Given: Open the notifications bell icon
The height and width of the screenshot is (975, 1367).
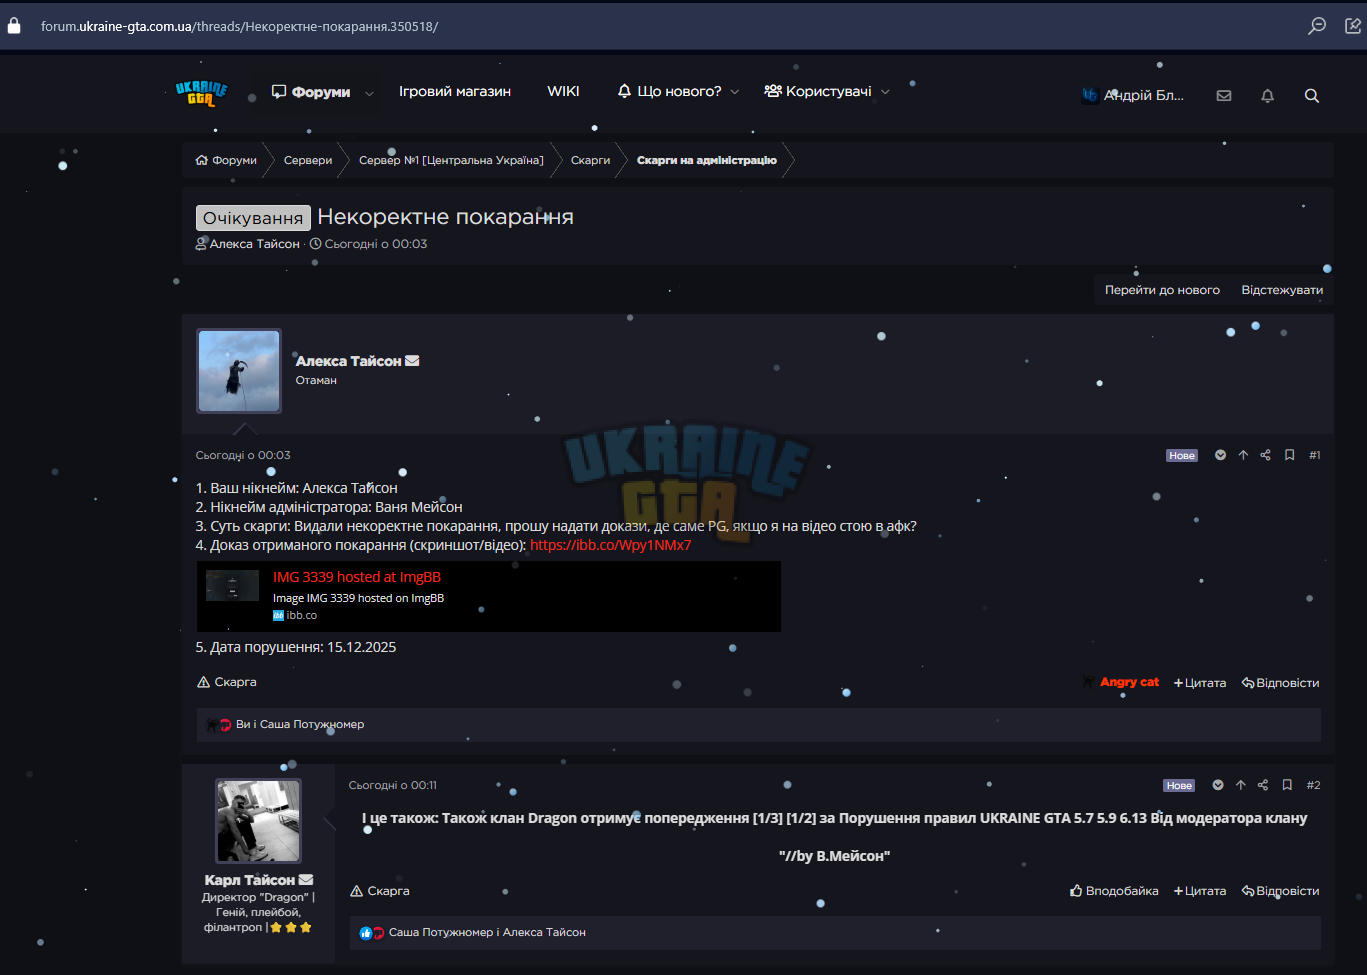Looking at the screenshot, I should pos(1267,96).
